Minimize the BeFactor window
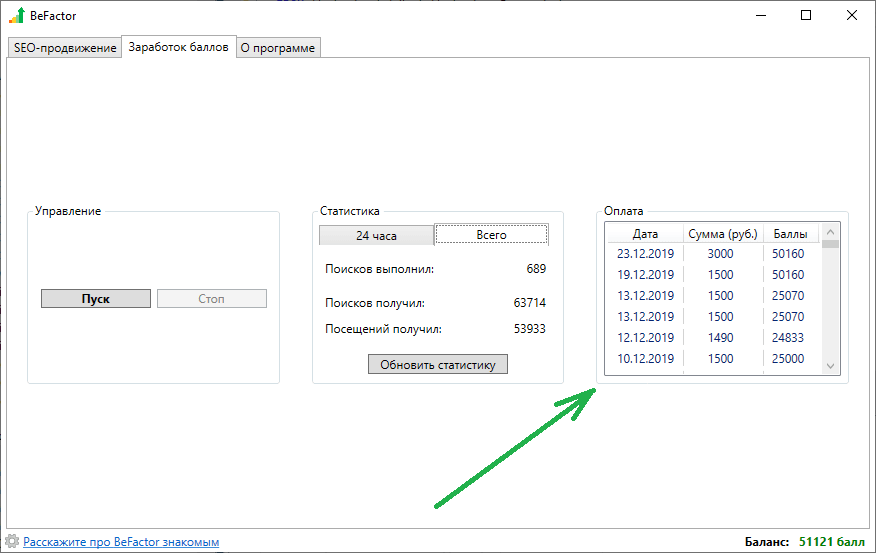 [x=760, y=15]
